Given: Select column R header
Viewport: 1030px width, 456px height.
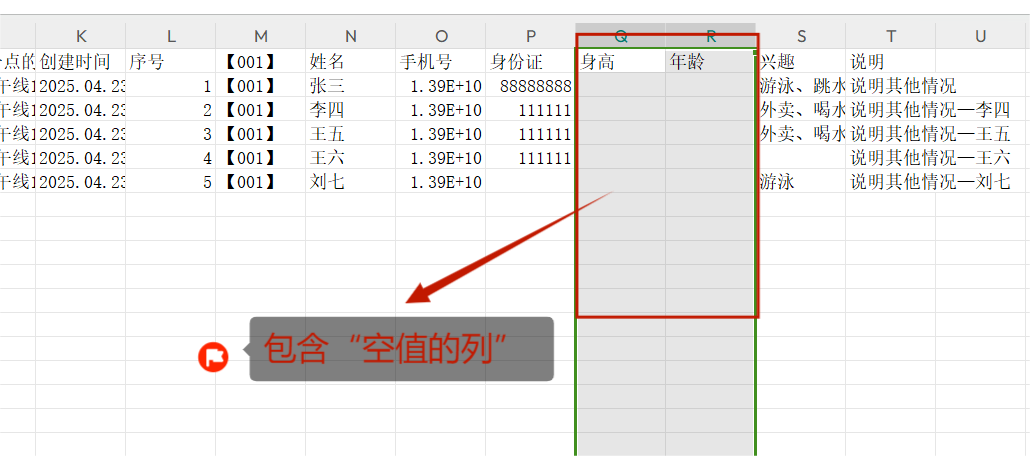Looking at the screenshot, I should (711, 36).
